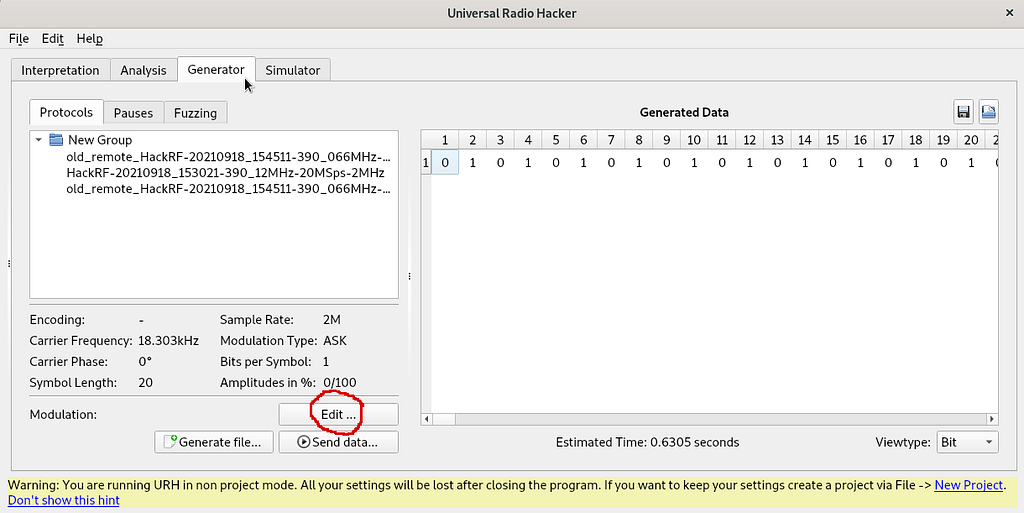Click bit cell under column 20

click(x=971, y=163)
